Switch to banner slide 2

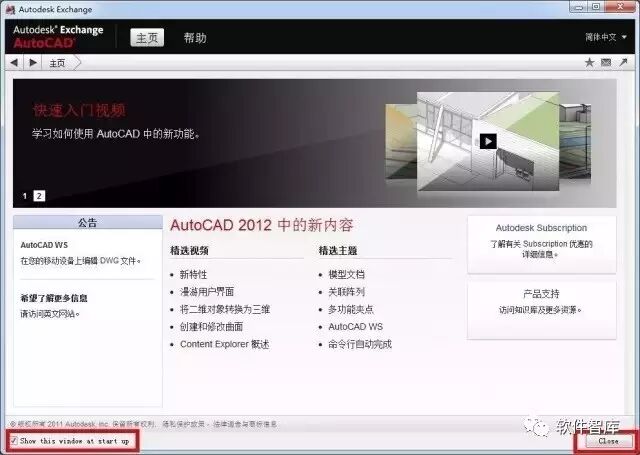(x=39, y=196)
